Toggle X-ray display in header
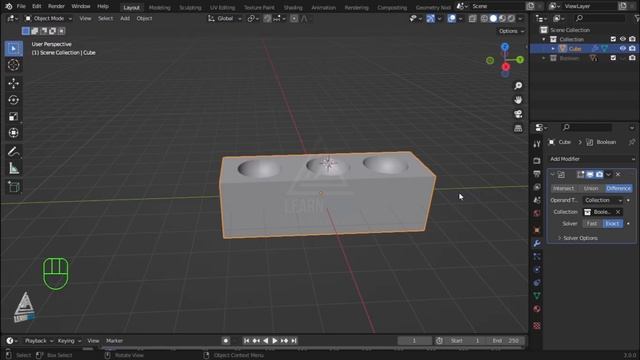Viewport: 640px width, 360px height. [x=472, y=19]
